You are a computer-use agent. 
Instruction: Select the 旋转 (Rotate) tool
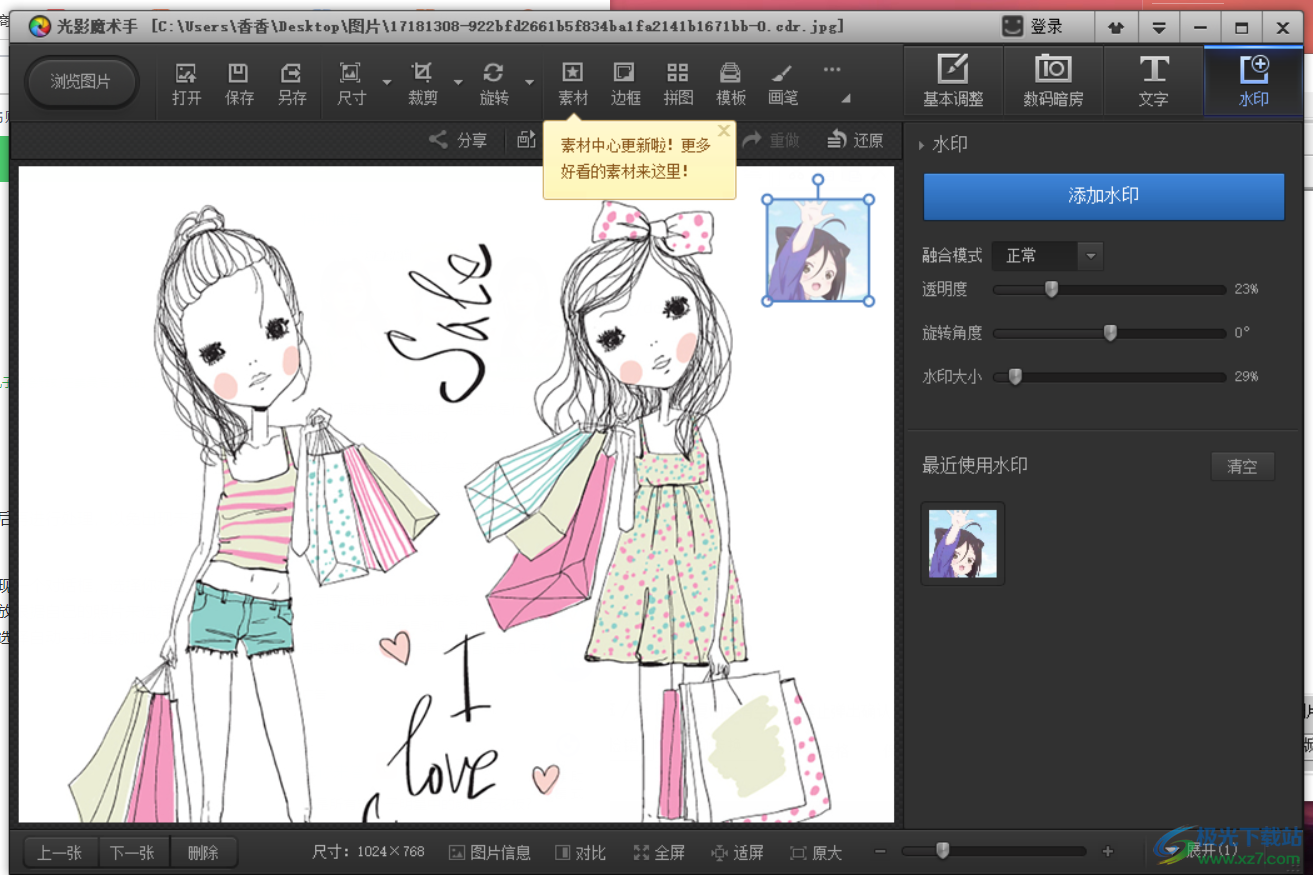click(x=494, y=84)
